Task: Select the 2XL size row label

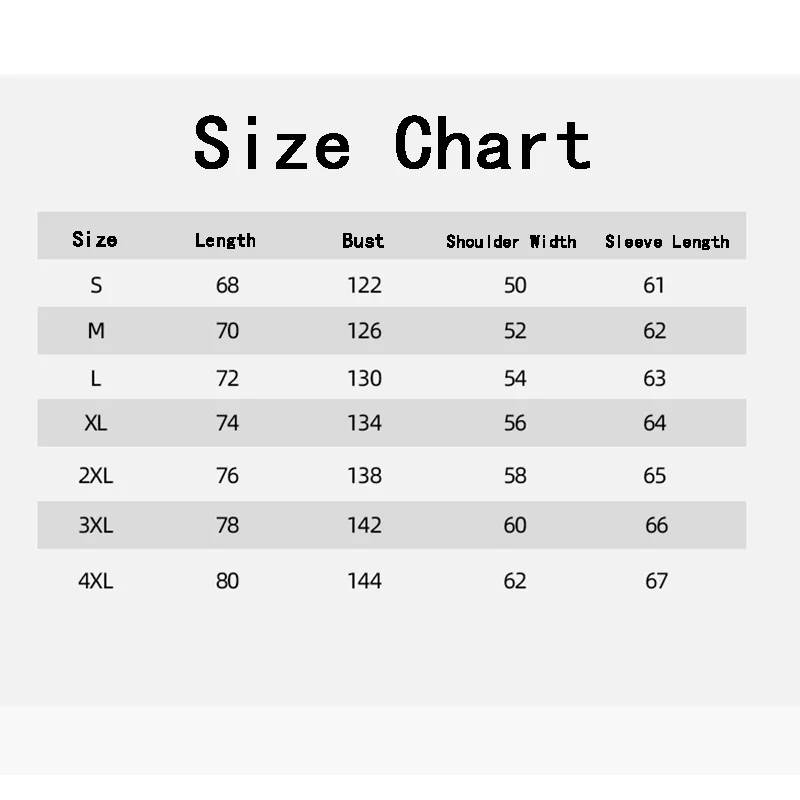Action: click(96, 476)
